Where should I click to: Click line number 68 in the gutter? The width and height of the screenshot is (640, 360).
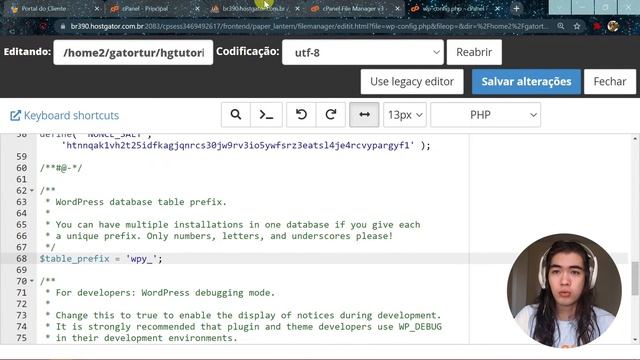coord(21,259)
